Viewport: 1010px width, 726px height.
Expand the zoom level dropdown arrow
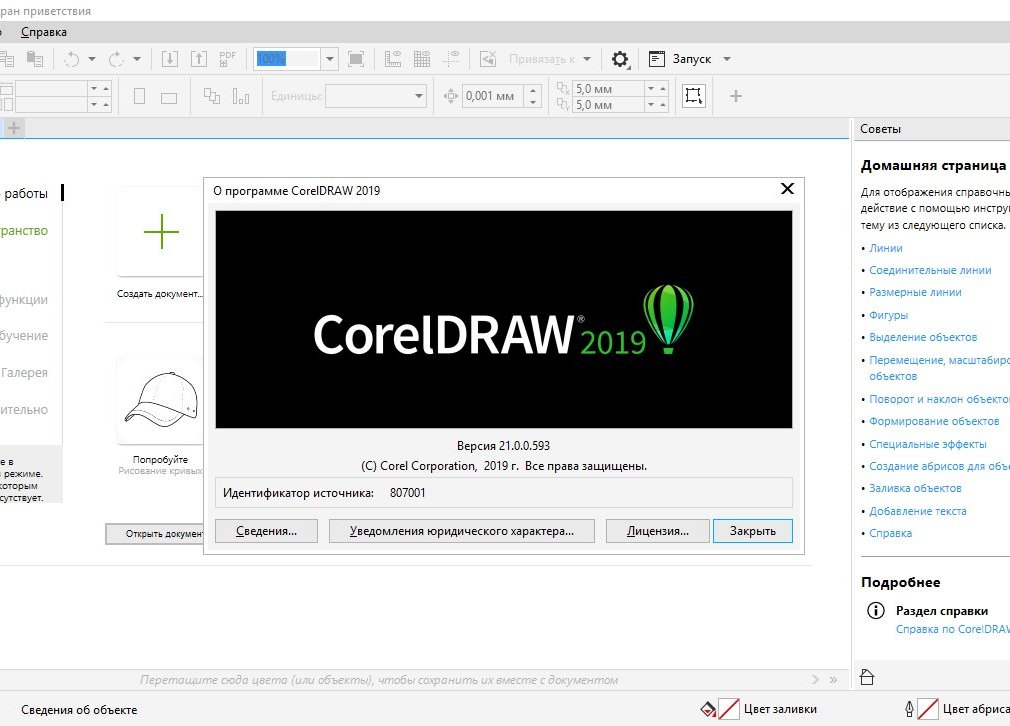click(330, 59)
